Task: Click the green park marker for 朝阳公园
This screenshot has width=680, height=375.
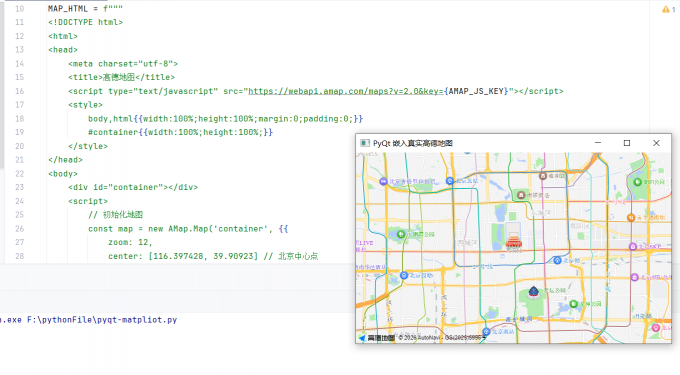Action: pos(638,182)
